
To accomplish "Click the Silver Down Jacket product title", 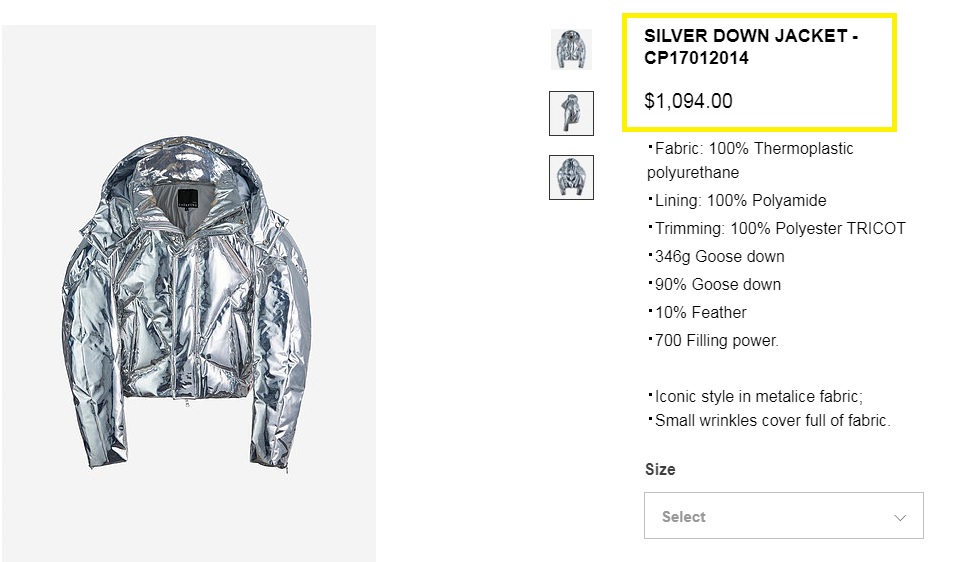I will coord(751,47).
